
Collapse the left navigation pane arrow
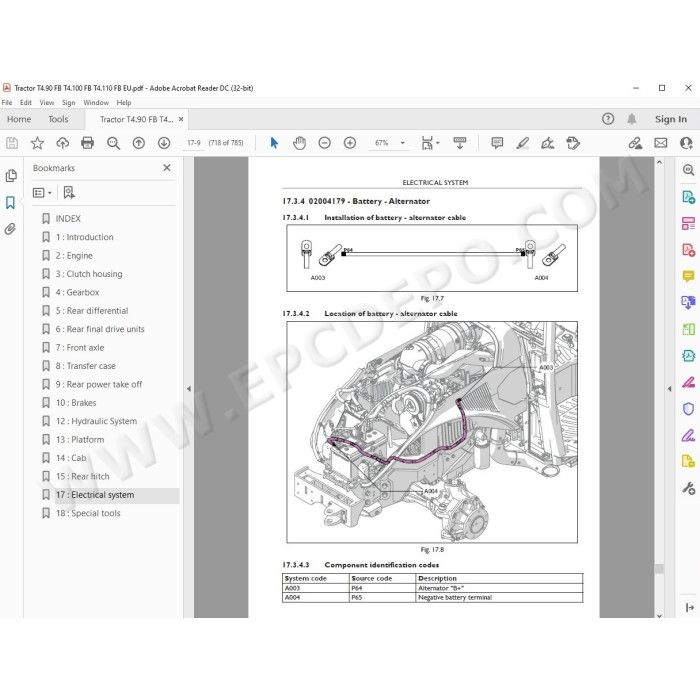(x=189, y=389)
